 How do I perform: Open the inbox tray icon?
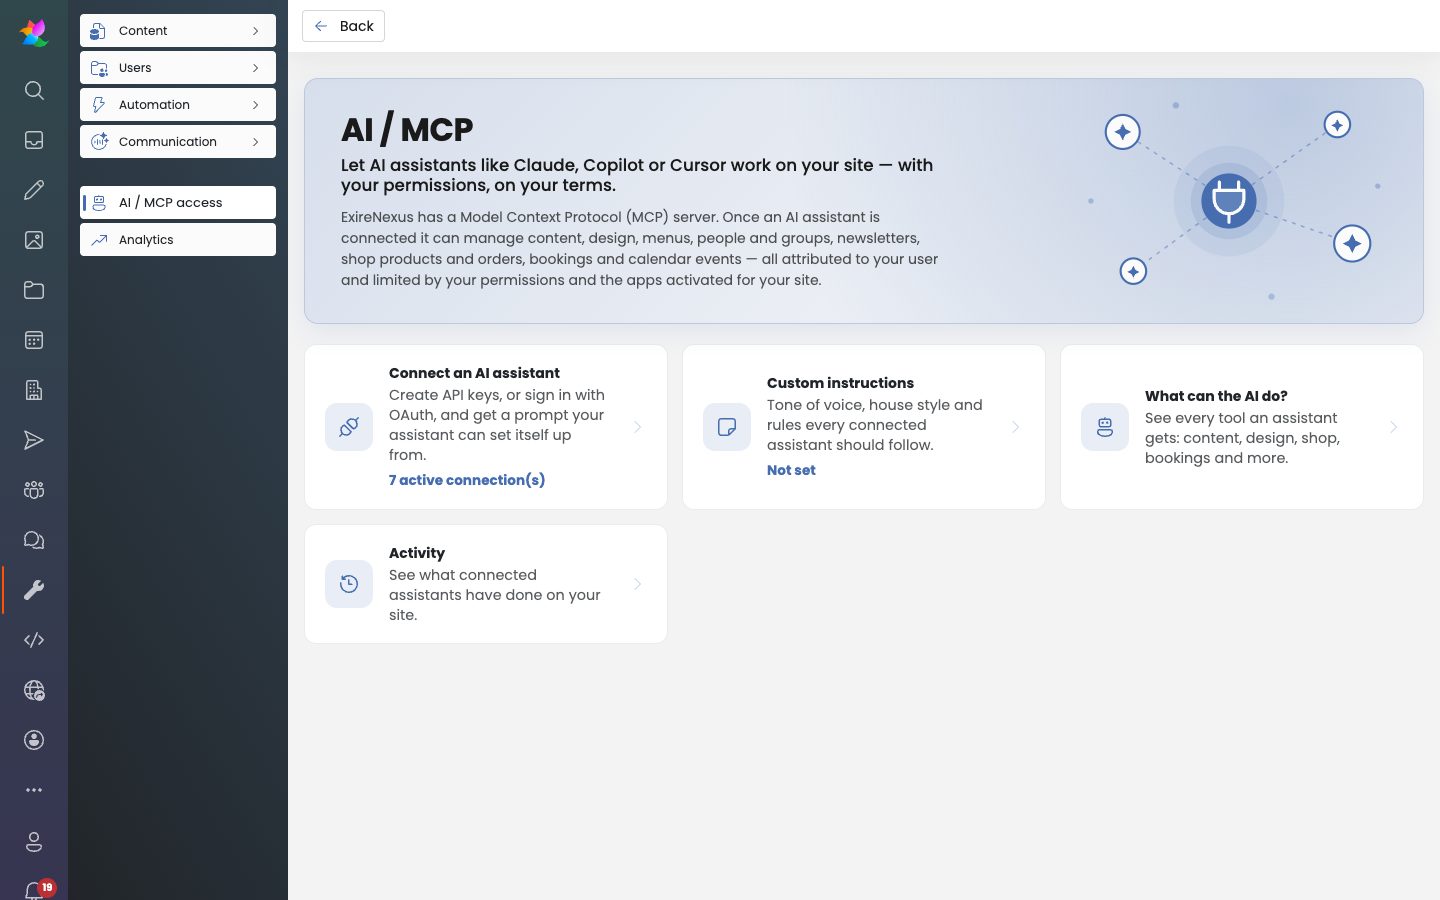[x=34, y=140]
